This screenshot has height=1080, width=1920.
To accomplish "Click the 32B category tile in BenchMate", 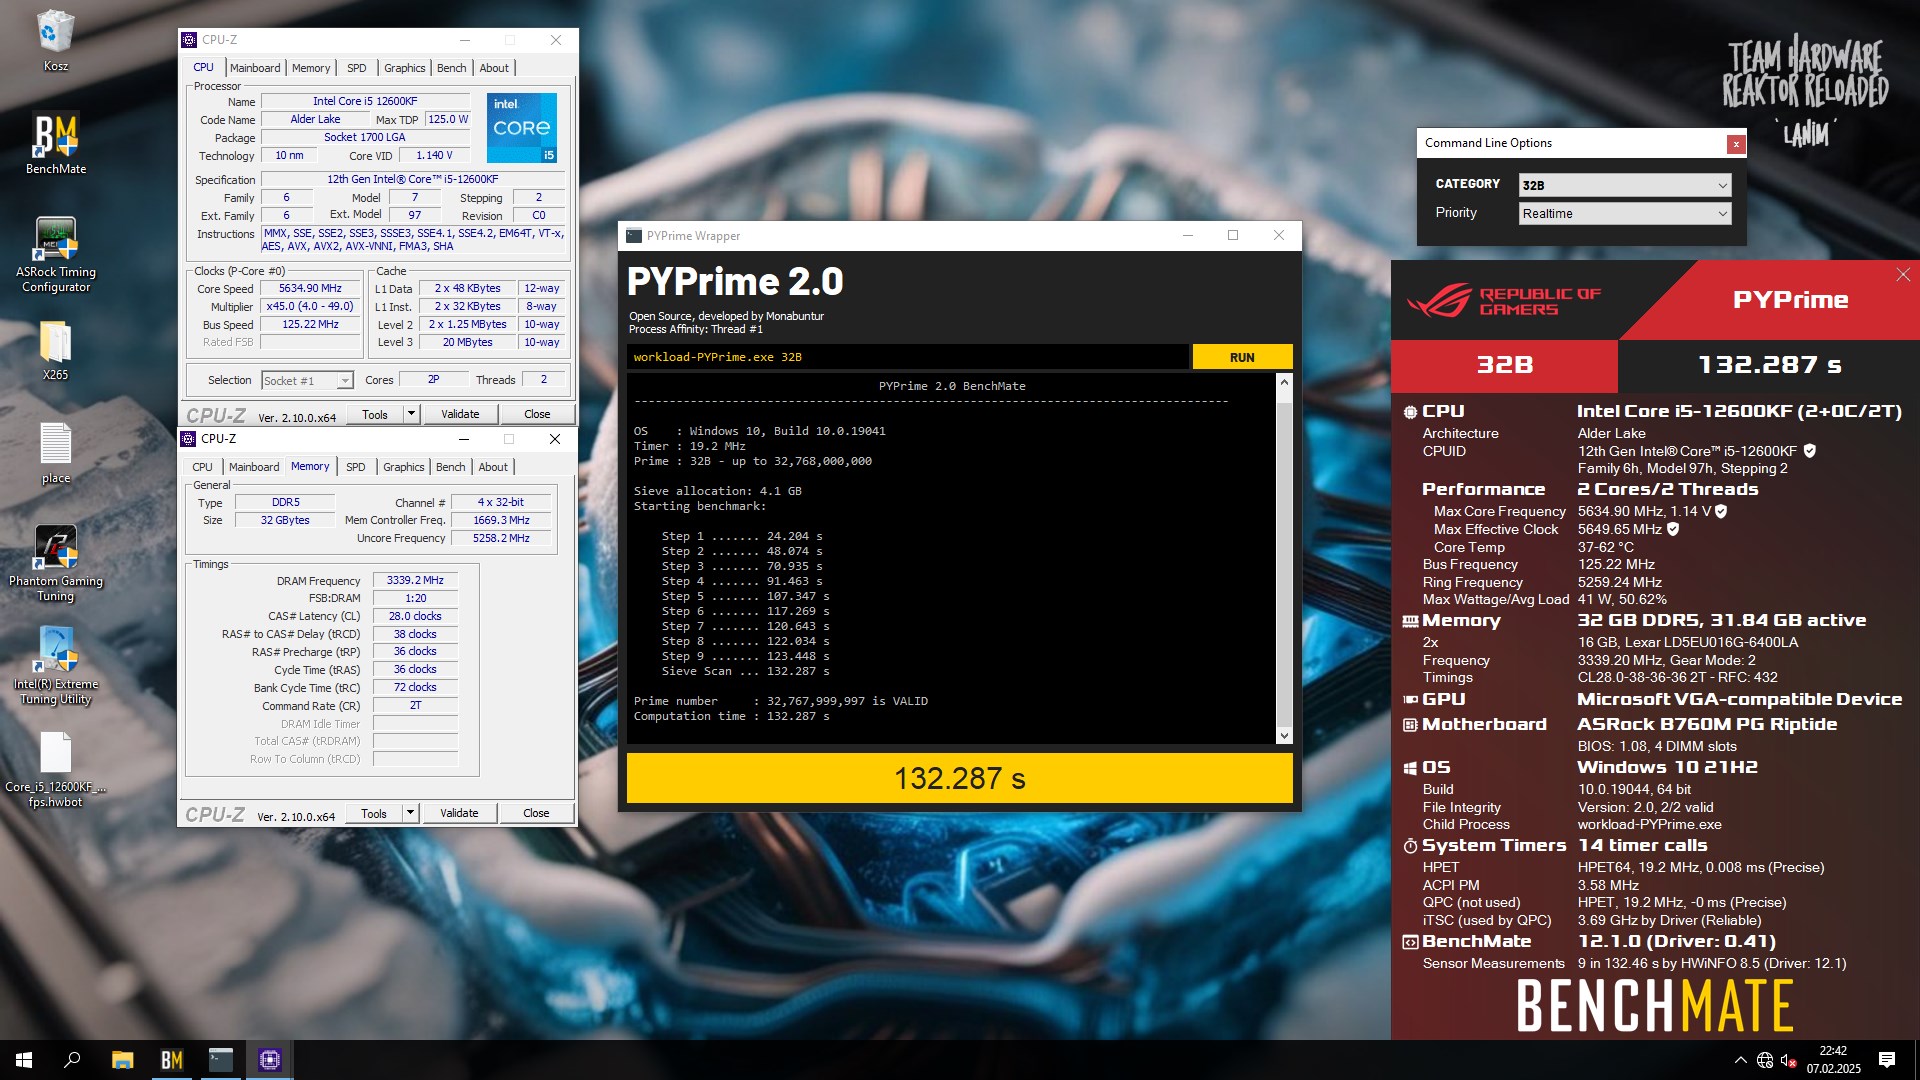I will tap(1504, 365).
